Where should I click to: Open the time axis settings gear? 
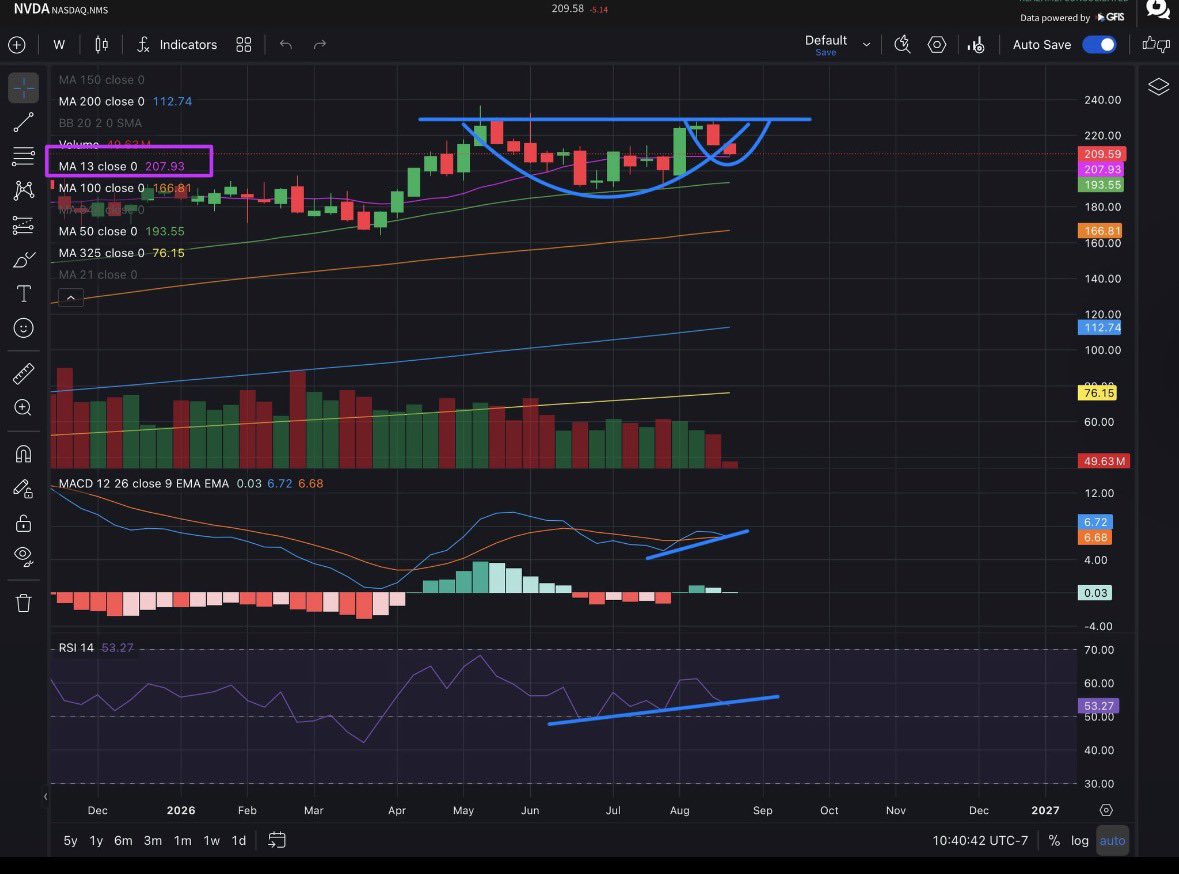(x=1106, y=810)
